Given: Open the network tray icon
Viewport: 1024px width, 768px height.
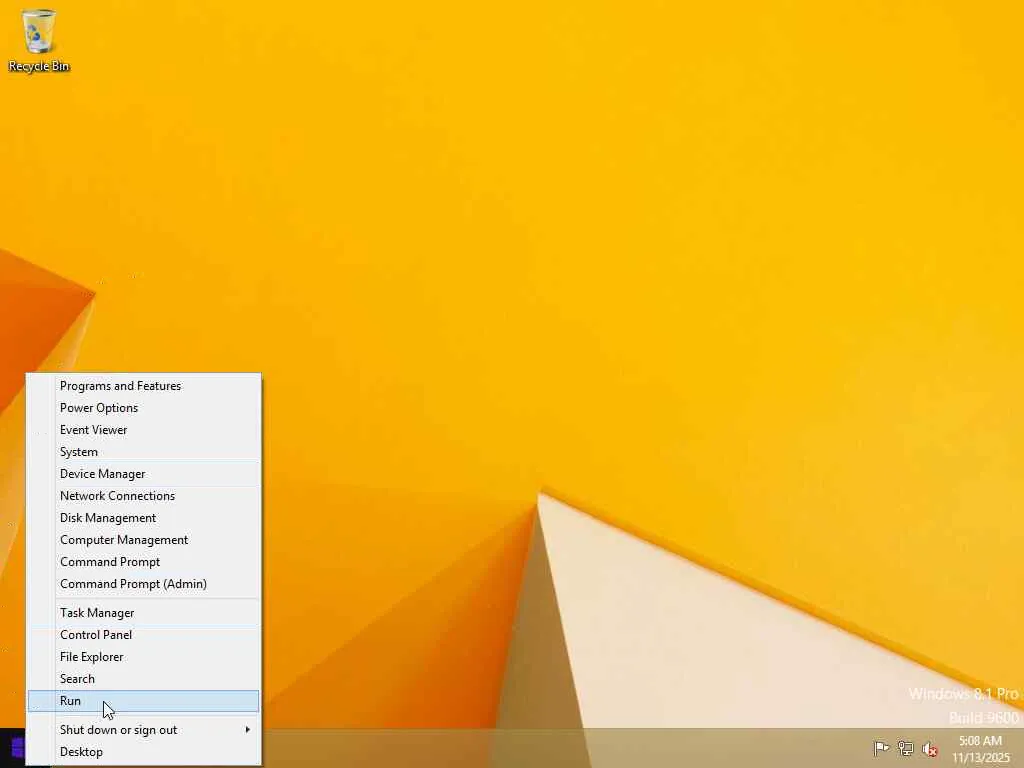Looking at the screenshot, I should (x=905, y=748).
